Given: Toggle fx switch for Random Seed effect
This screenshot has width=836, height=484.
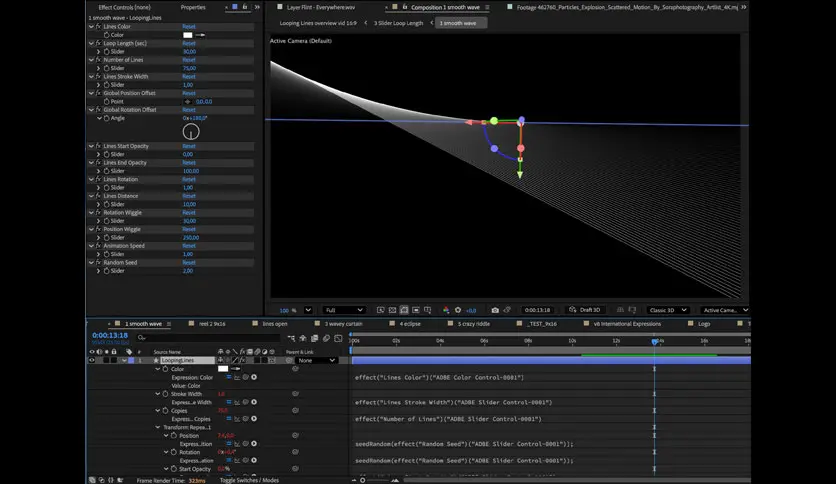Looking at the screenshot, I should (x=98, y=262).
